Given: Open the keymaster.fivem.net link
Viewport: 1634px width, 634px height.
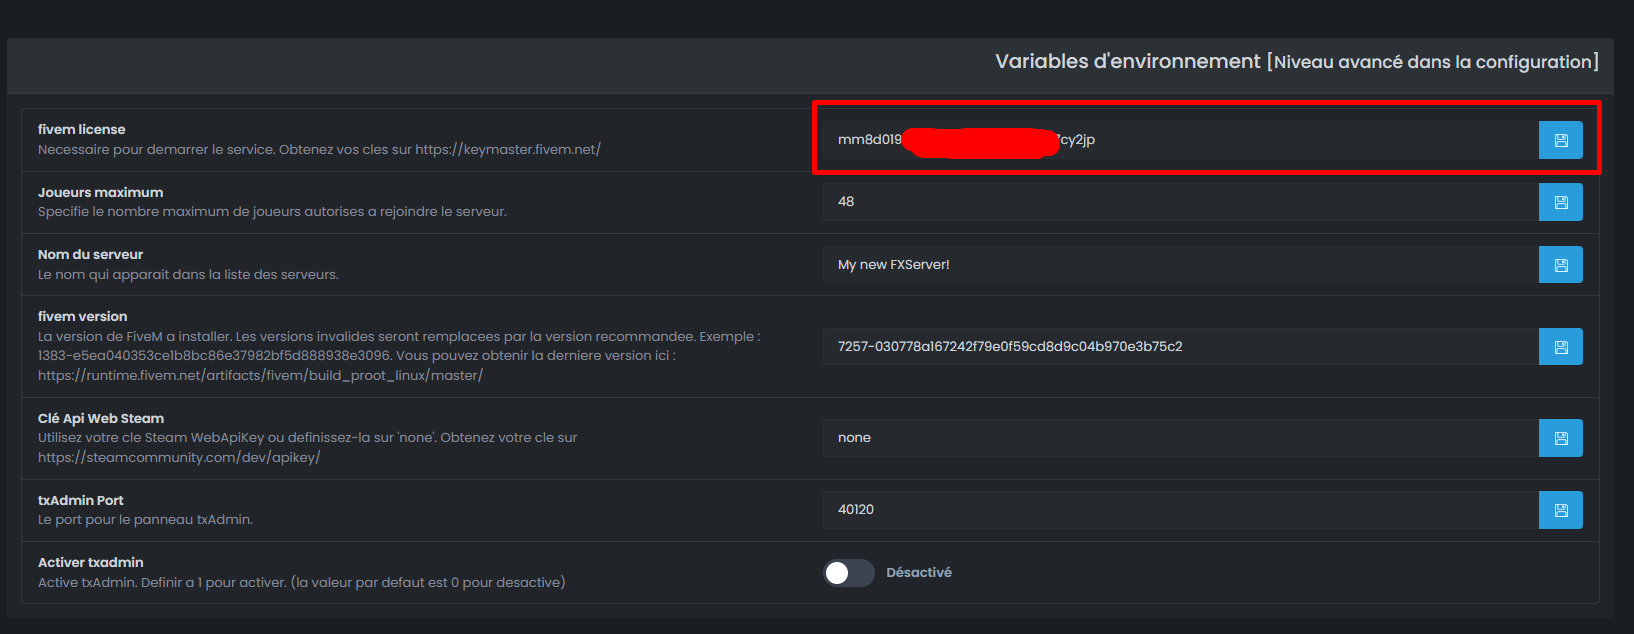Looking at the screenshot, I should pyautogui.click(x=507, y=149).
